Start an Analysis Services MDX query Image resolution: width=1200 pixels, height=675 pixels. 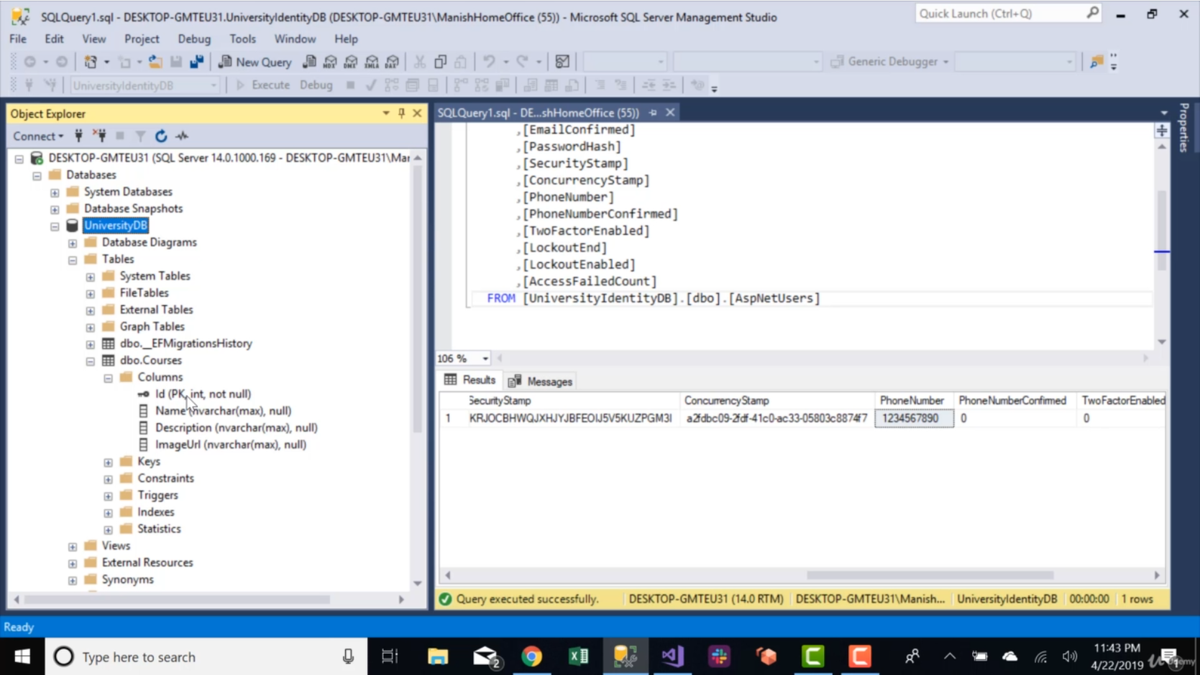(330, 62)
